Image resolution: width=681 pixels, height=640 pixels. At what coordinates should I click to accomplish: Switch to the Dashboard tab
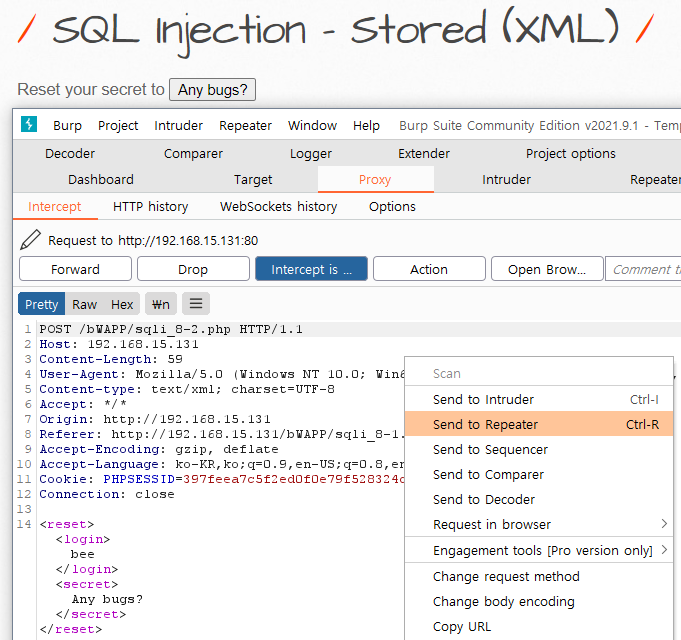[101, 179]
